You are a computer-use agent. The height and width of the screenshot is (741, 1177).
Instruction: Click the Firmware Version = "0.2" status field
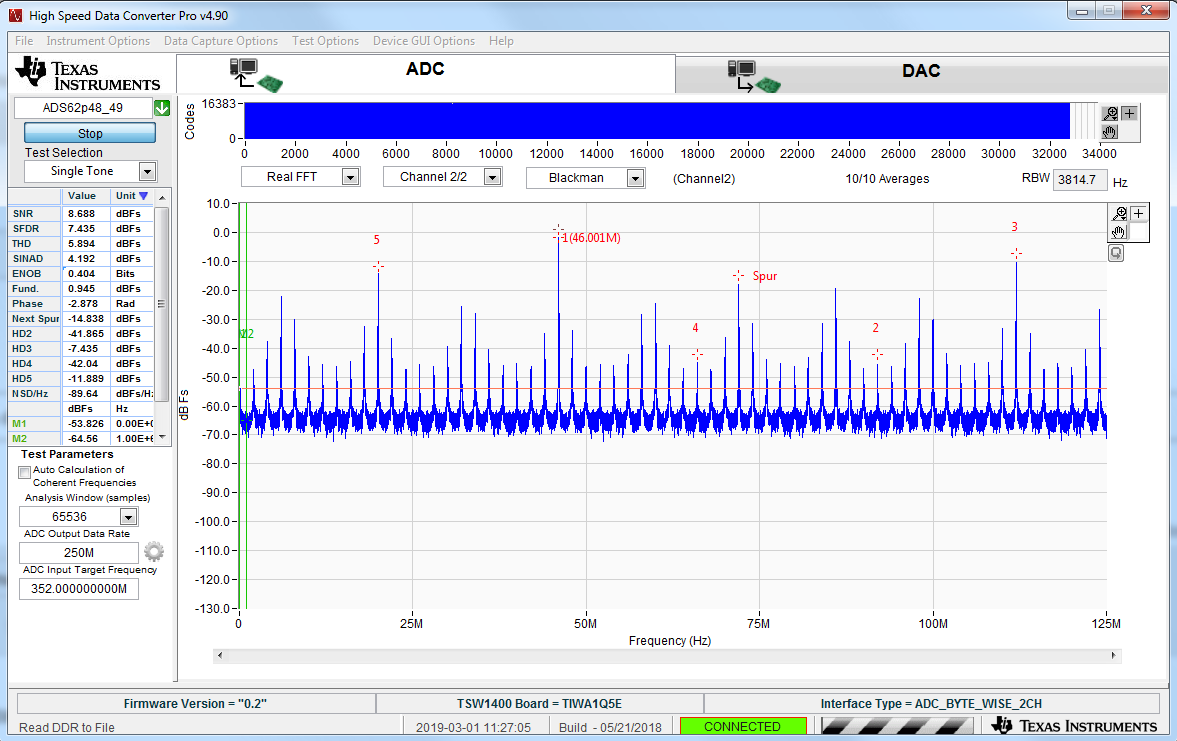pos(195,703)
